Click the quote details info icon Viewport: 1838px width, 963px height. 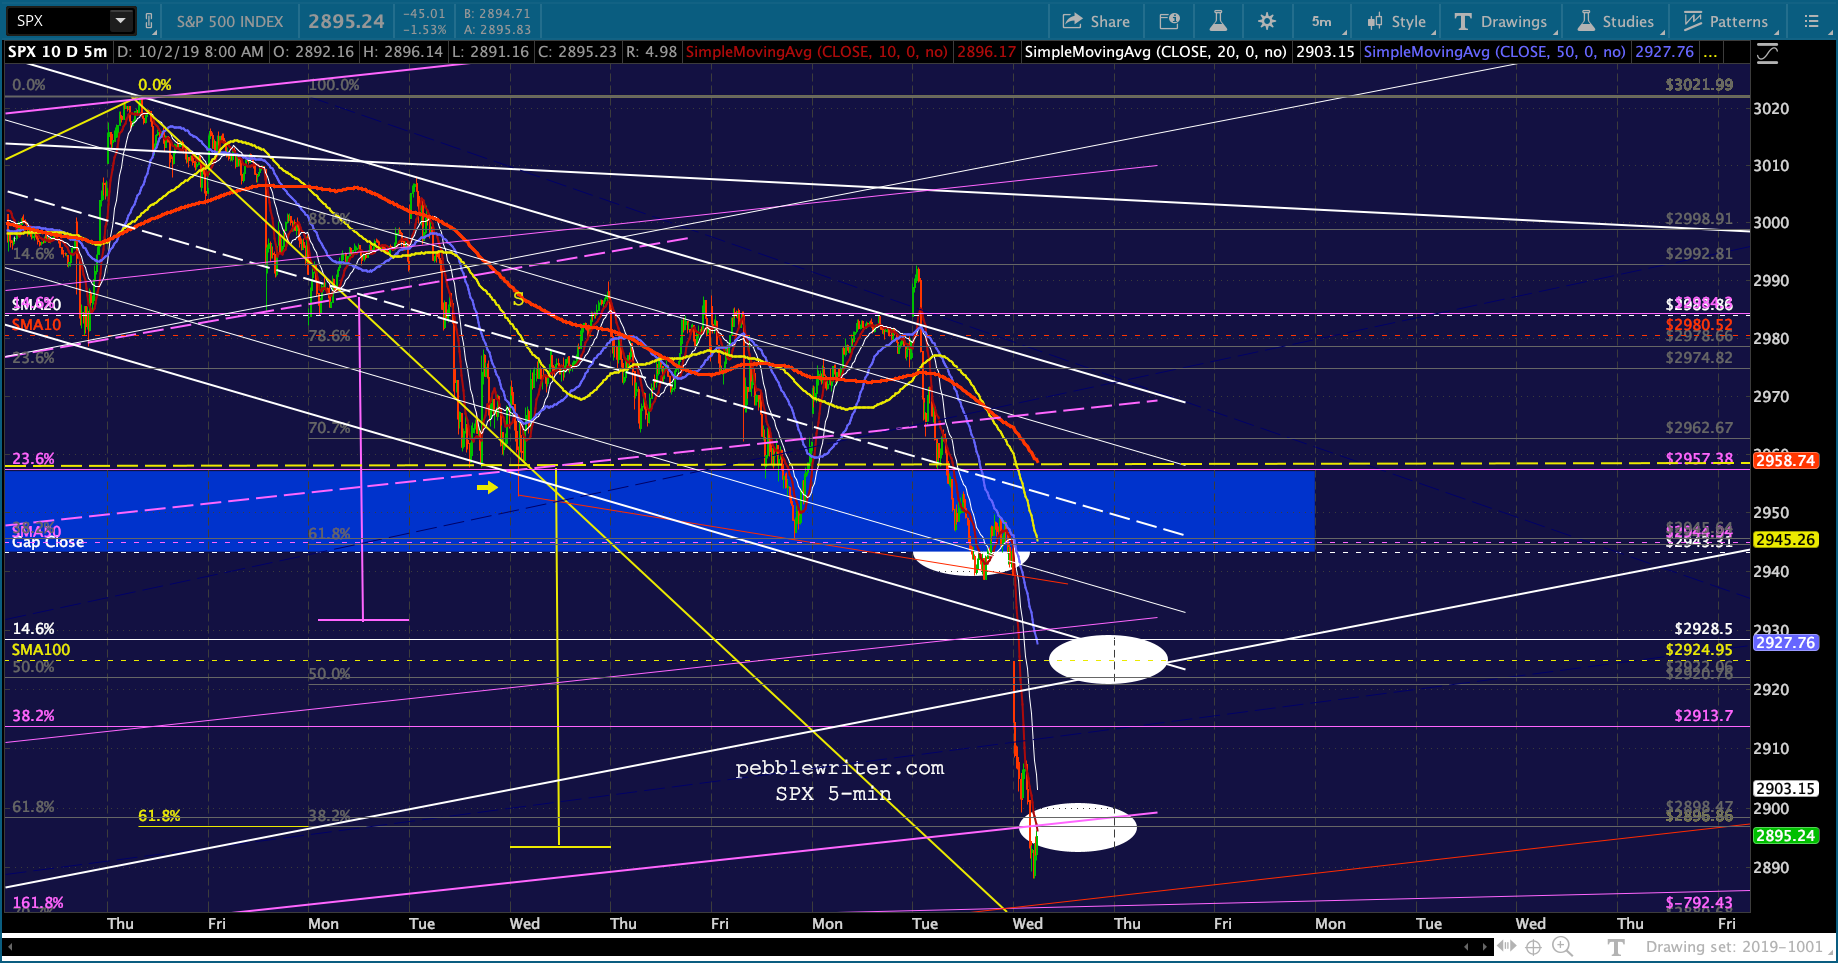1168,21
